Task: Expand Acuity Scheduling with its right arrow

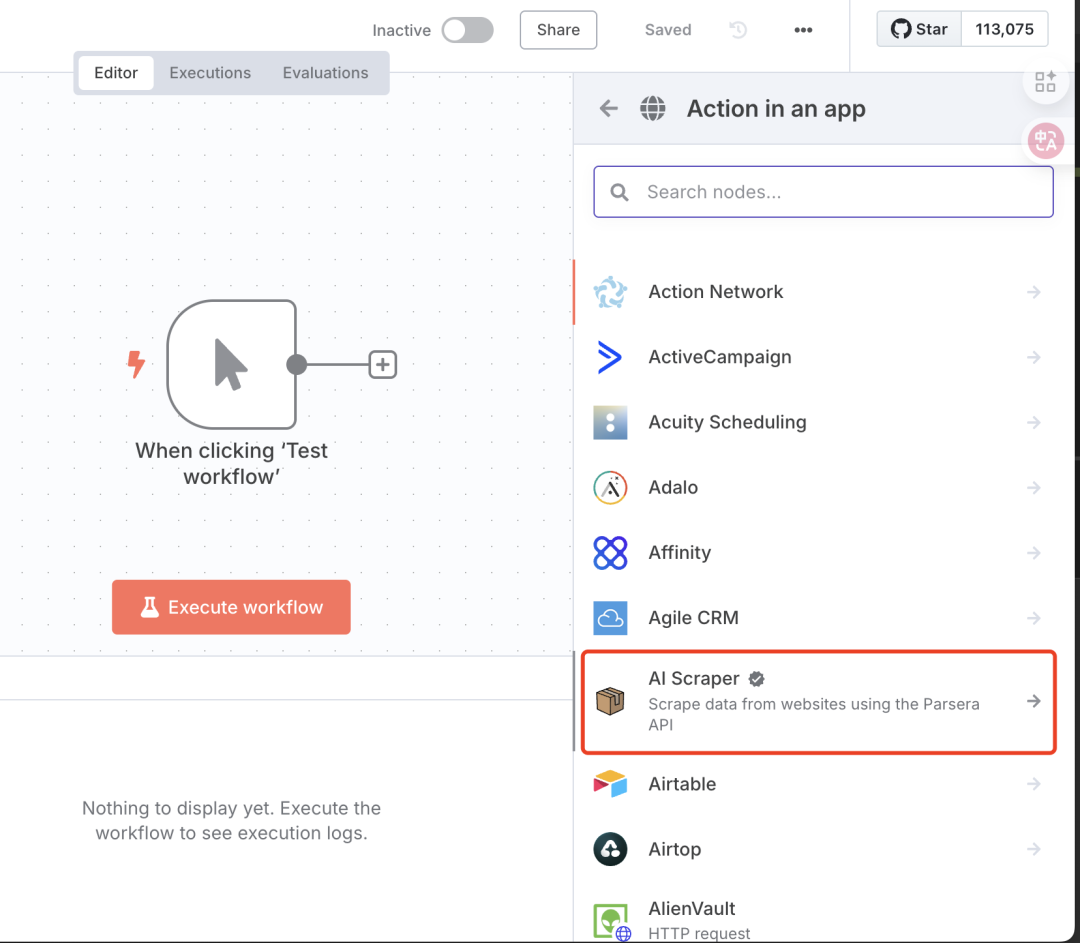Action: [1033, 422]
